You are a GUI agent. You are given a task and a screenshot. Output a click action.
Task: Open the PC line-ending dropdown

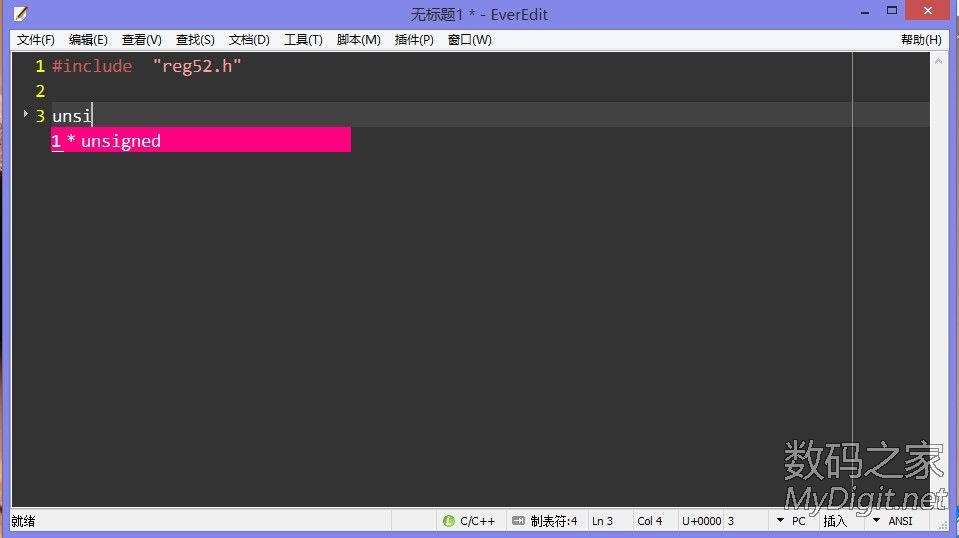pyautogui.click(x=781, y=521)
